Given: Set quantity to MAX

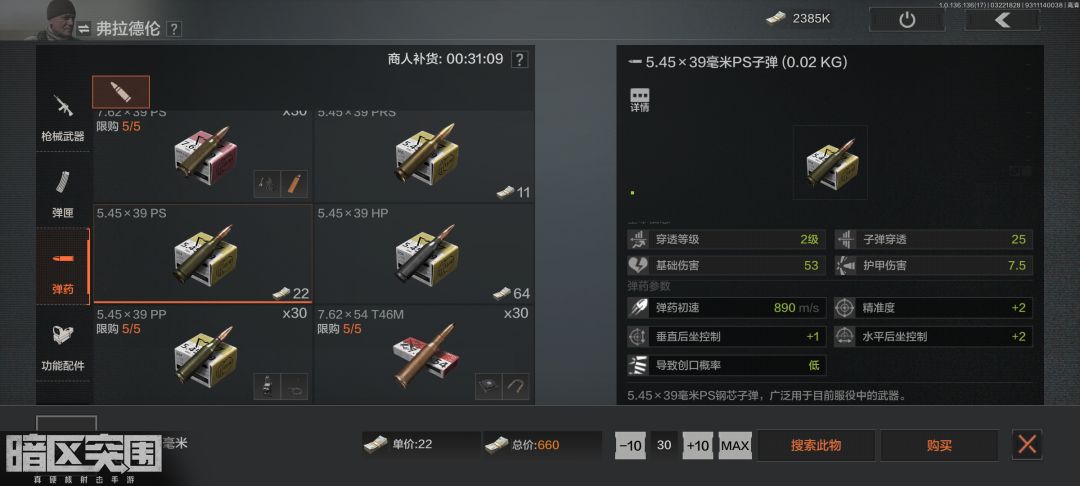Looking at the screenshot, I should click(735, 445).
